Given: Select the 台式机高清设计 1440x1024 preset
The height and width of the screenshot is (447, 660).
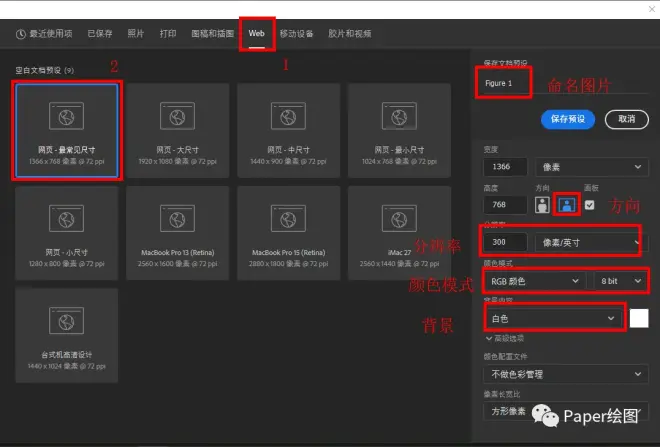Looking at the screenshot, I should [x=67, y=335].
